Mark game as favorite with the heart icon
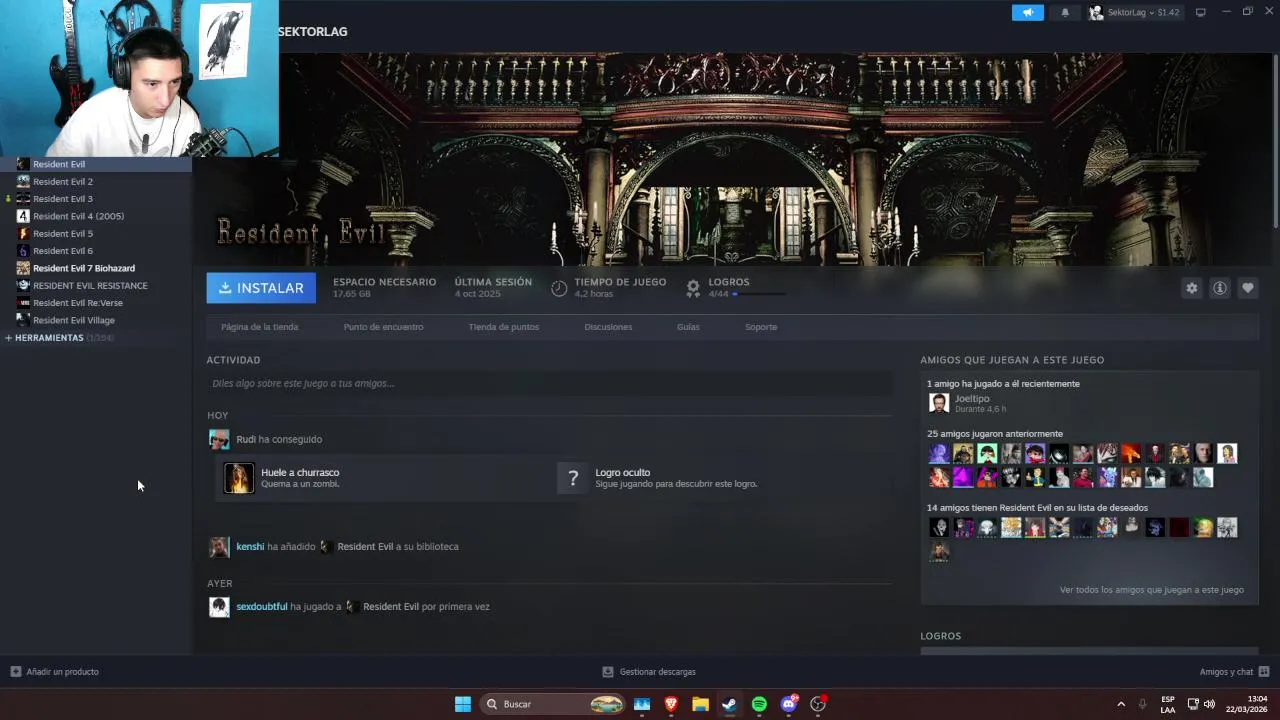This screenshot has width=1280, height=720. tap(1247, 288)
